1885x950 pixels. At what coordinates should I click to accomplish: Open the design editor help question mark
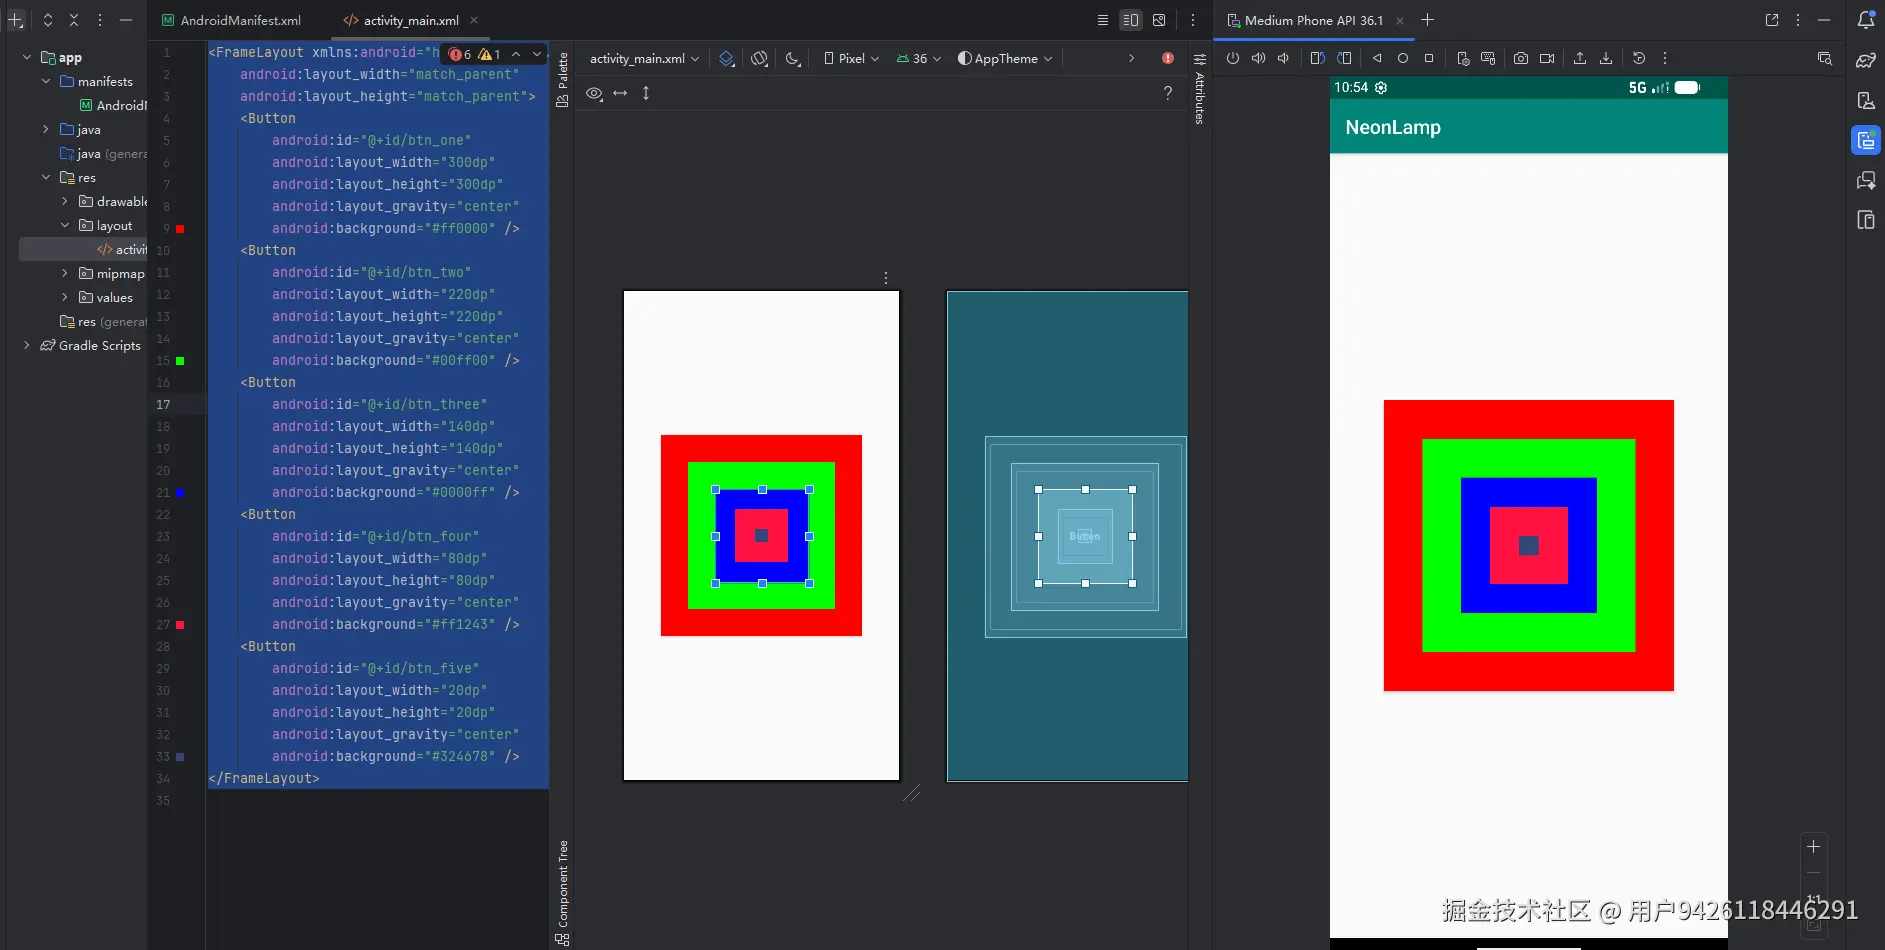1168,93
